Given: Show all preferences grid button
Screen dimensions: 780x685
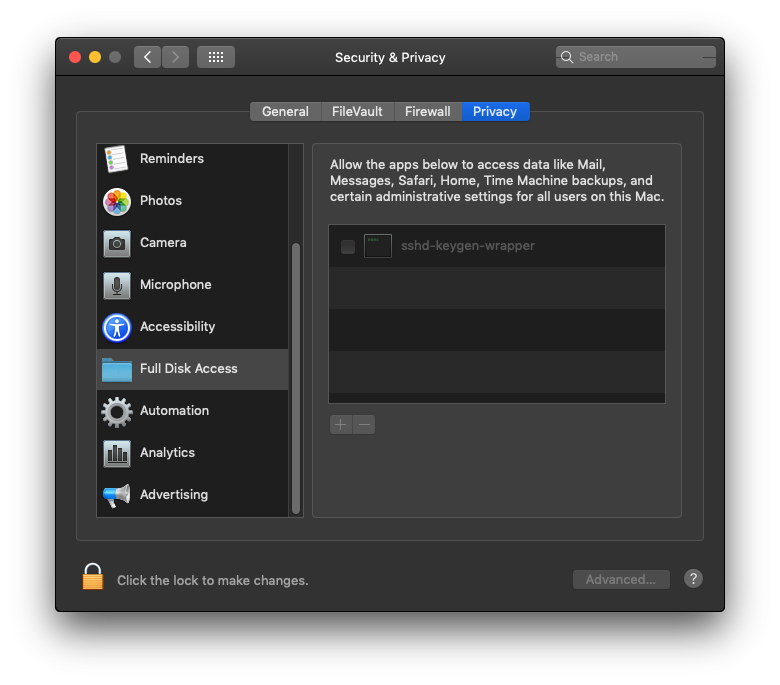Looking at the screenshot, I should 216,57.
